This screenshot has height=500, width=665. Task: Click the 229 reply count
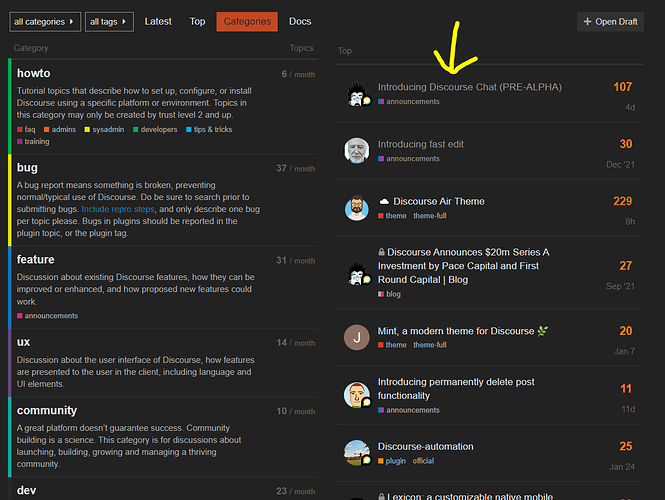point(622,201)
